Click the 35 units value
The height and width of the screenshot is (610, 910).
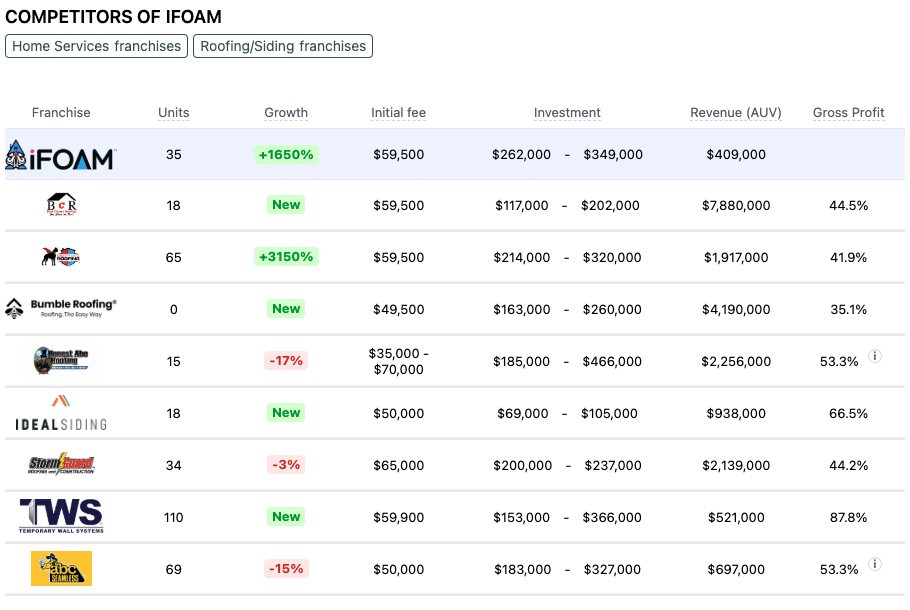[x=174, y=154]
